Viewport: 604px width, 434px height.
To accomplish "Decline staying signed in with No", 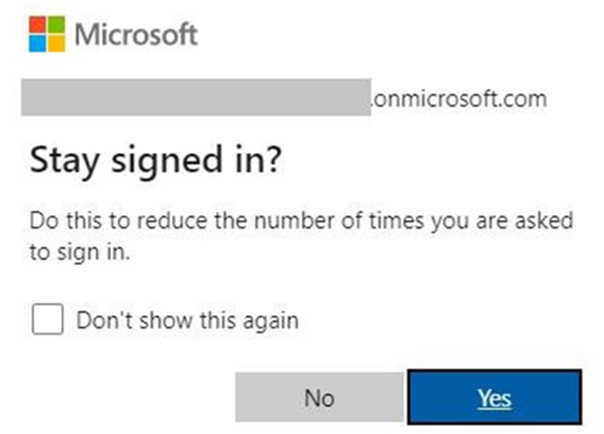I will coord(318,398).
